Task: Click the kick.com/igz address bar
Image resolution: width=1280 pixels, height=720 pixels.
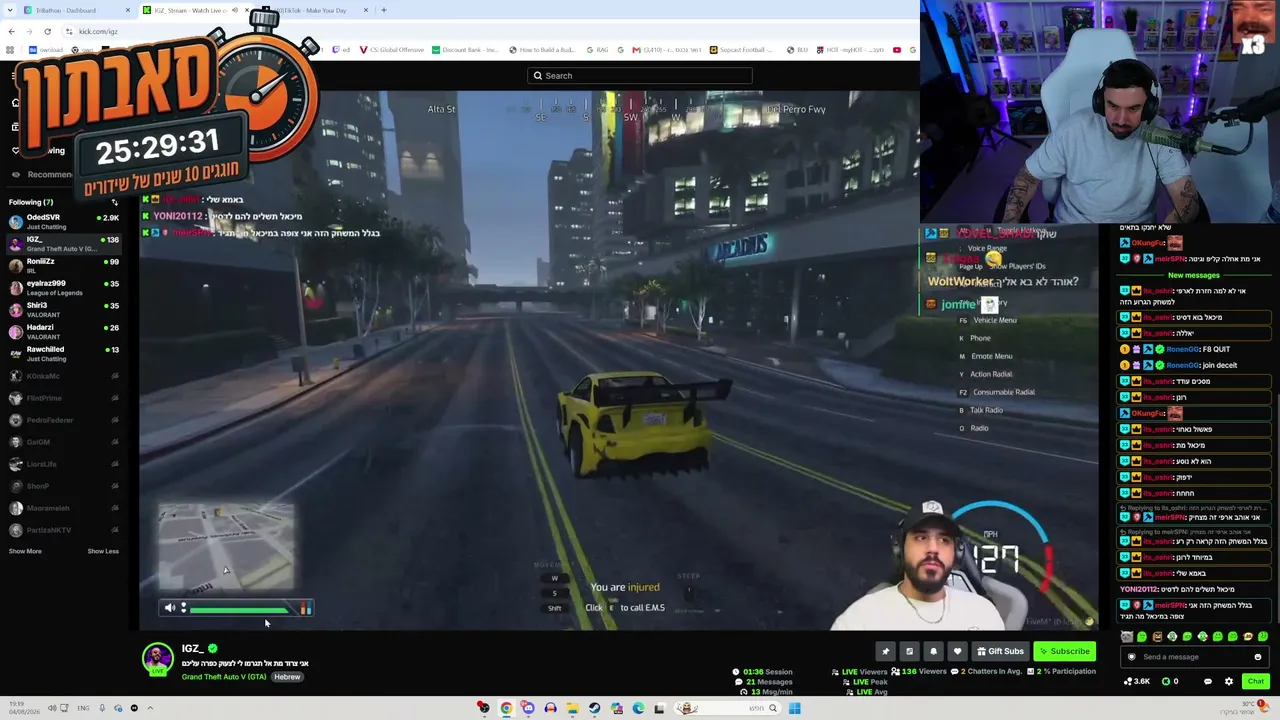Action: pos(98,31)
